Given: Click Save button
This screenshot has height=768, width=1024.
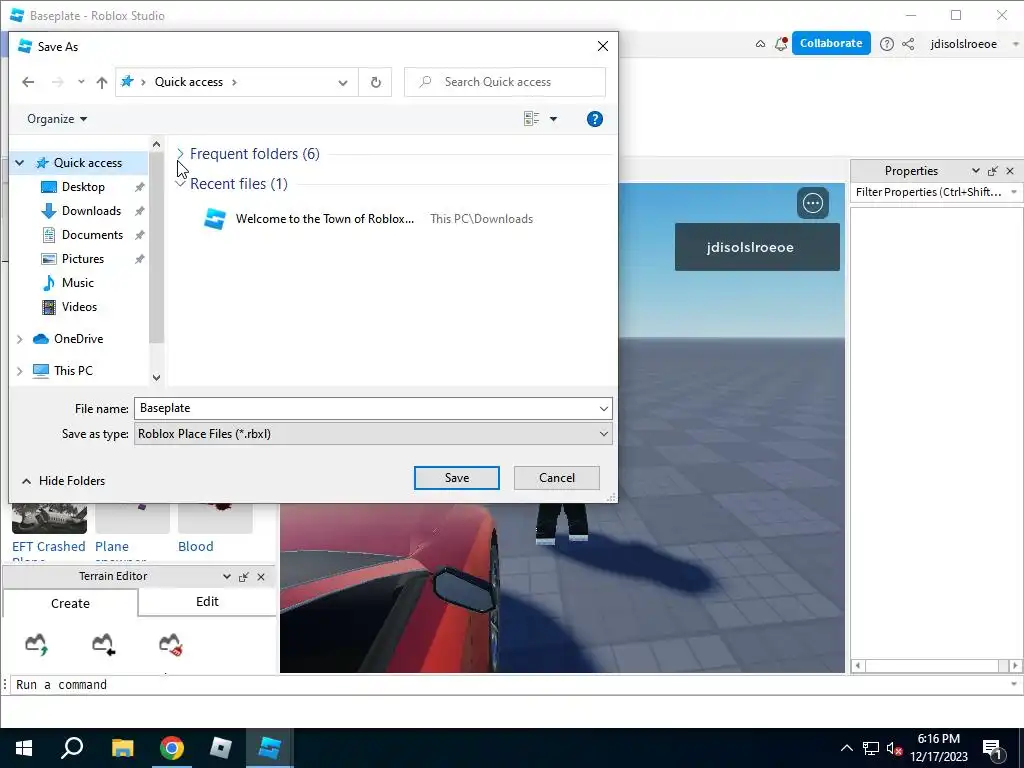Looking at the screenshot, I should click(x=456, y=478).
